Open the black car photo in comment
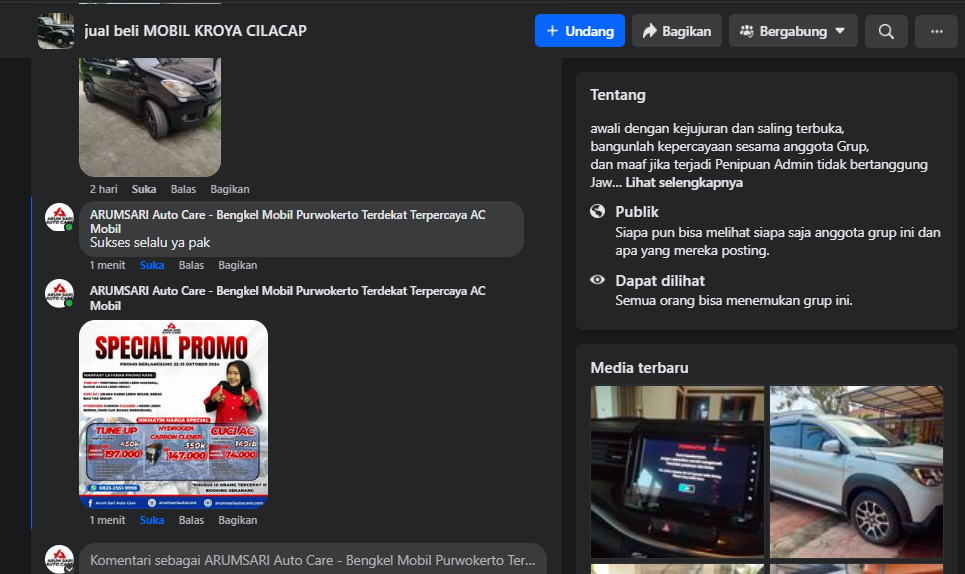Screen dimensions: 965x574 coord(150,117)
